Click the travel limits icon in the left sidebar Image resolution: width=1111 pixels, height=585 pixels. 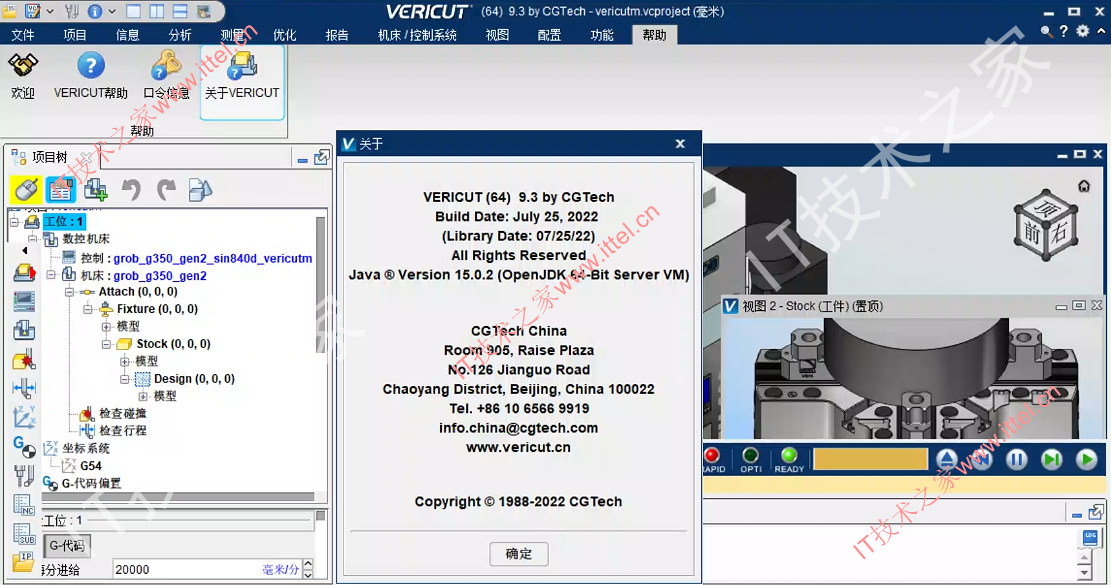coord(24,388)
